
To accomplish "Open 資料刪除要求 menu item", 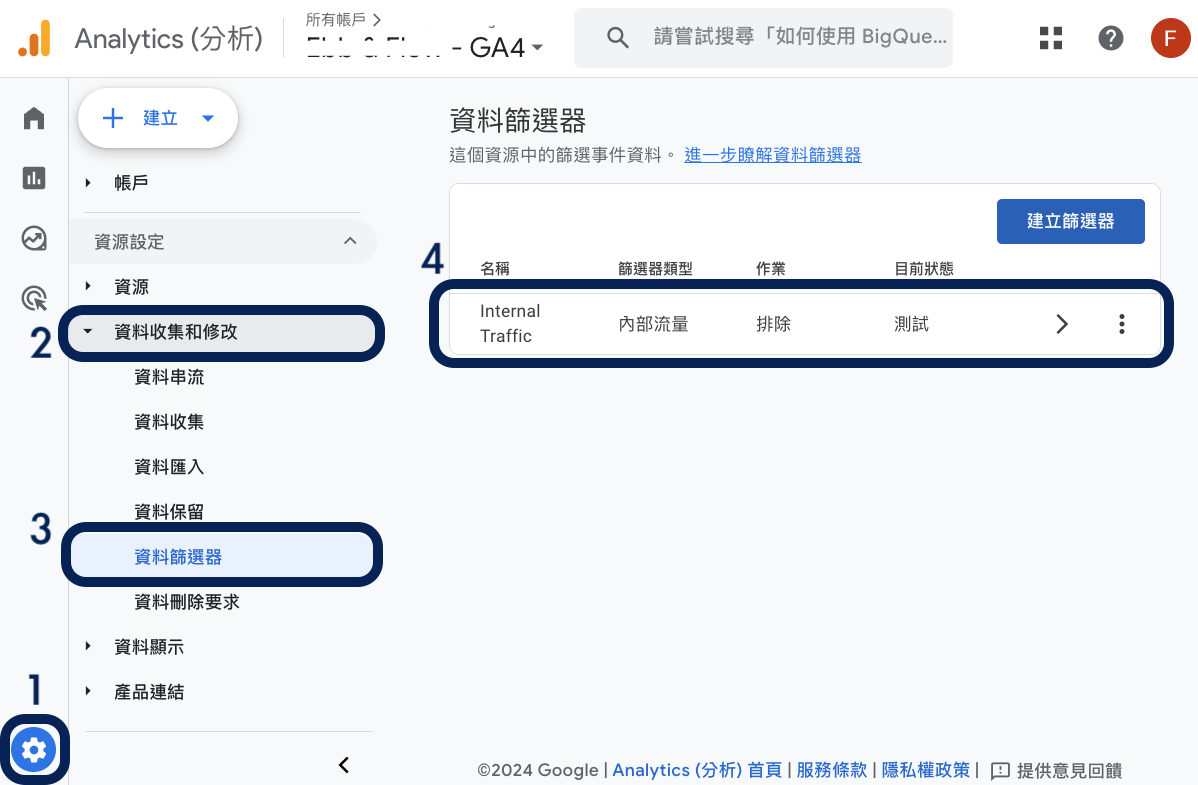I will (186, 602).
